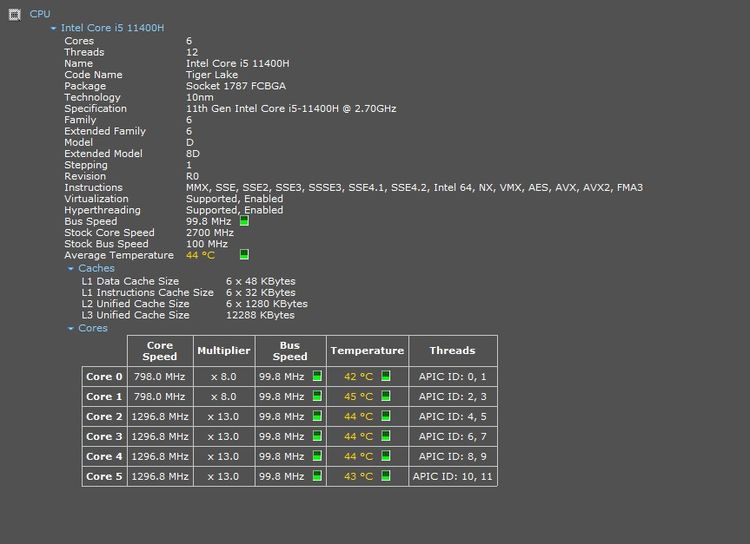Click the Intel Core i5 11400H heading
Screen dimensions: 750x544
(112, 29)
